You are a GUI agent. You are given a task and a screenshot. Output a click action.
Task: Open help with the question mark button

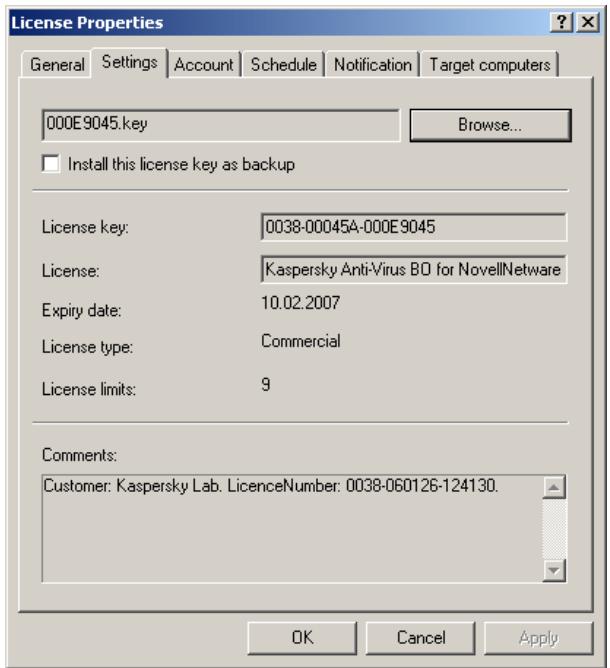(562, 22)
